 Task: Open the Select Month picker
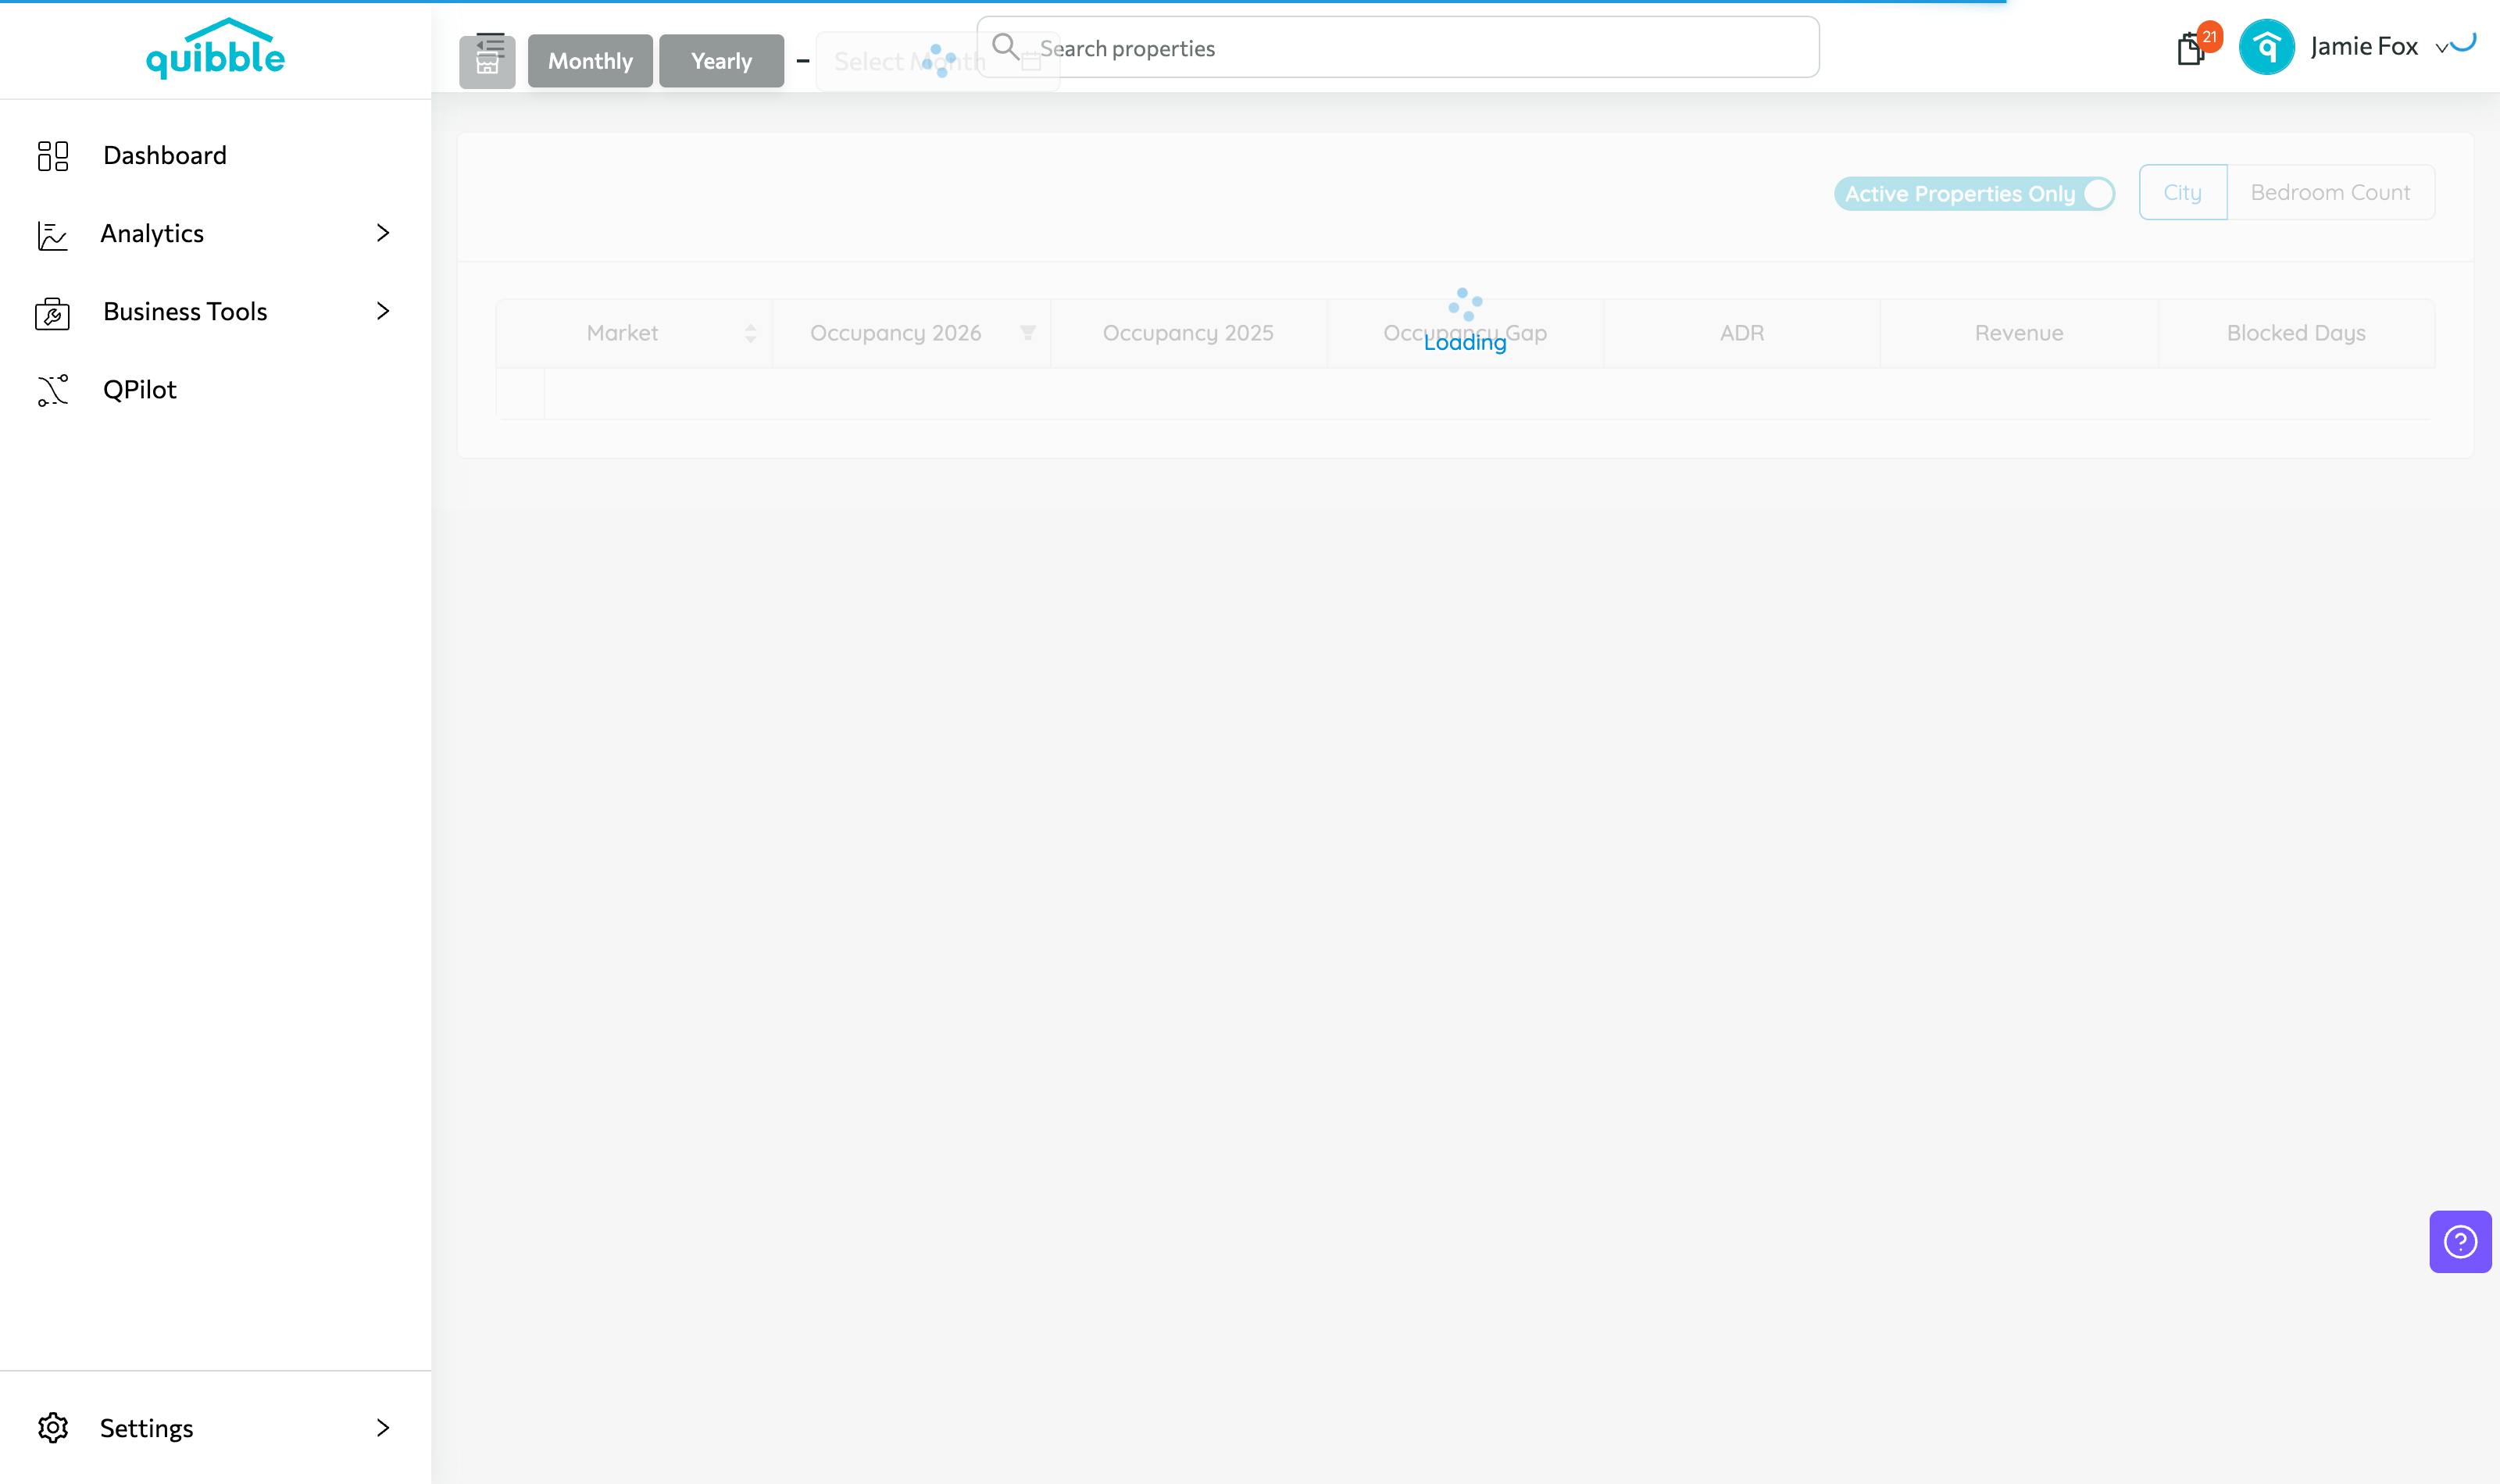(937, 62)
